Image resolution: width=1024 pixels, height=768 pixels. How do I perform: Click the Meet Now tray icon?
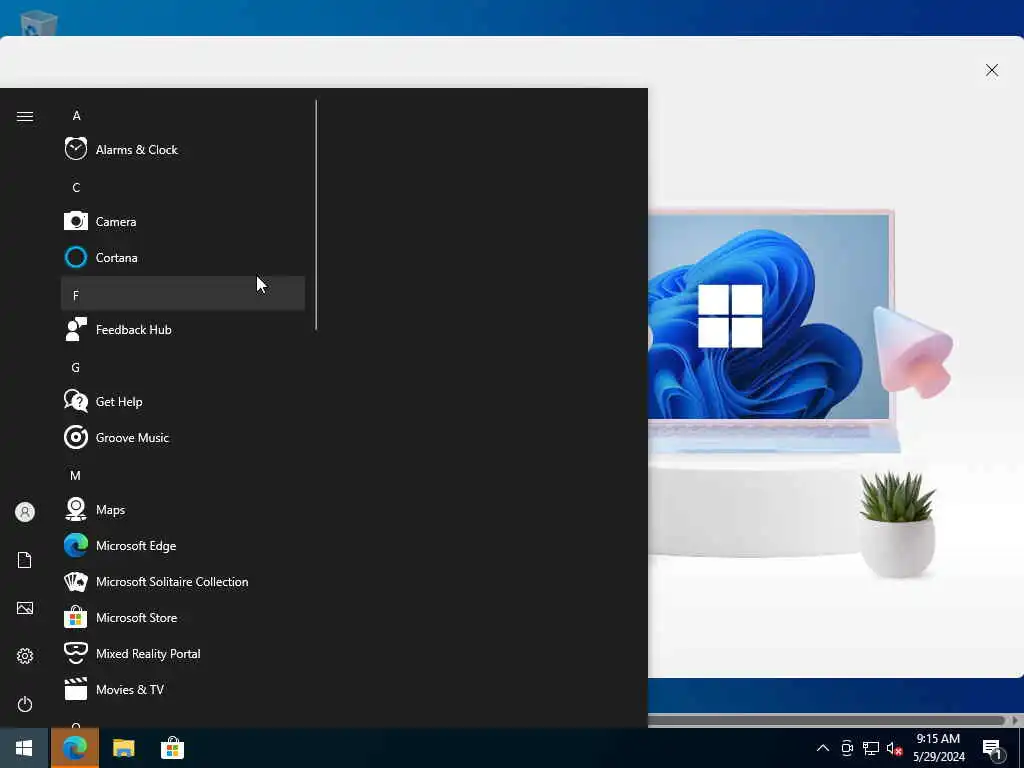point(847,748)
